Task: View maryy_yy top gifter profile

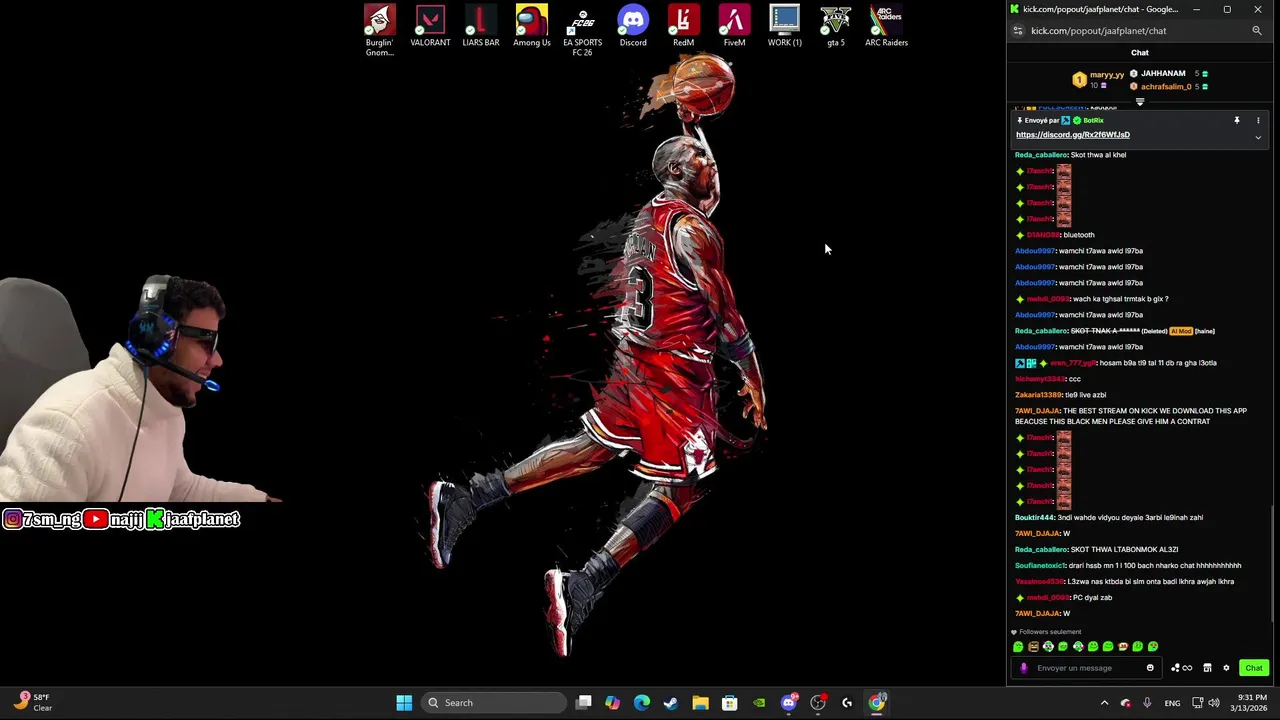Action: point(1107,74)
